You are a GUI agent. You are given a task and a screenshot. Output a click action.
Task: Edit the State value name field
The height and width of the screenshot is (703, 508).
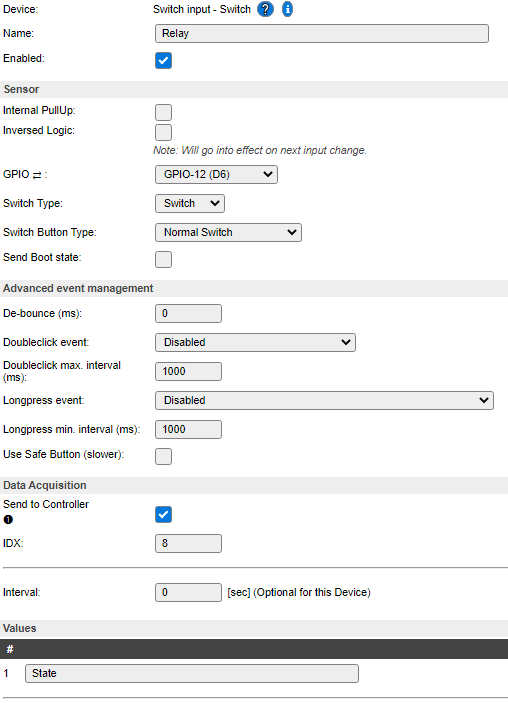tap(192, 673)
